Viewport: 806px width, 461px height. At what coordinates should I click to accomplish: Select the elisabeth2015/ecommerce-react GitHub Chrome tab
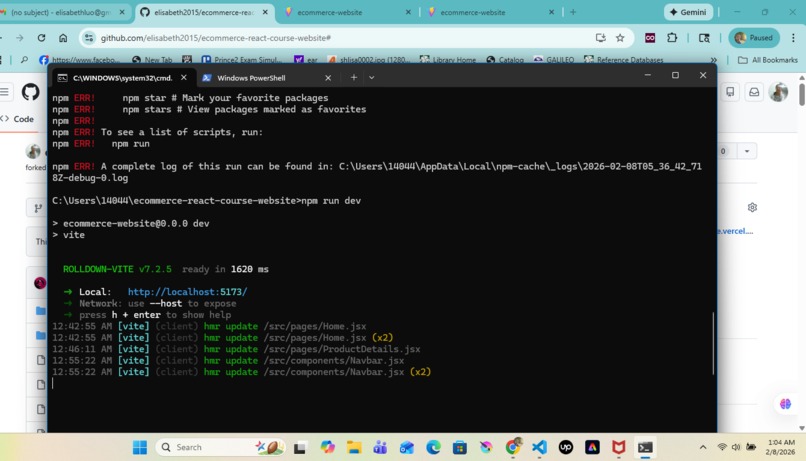click(x=204, y=12)
